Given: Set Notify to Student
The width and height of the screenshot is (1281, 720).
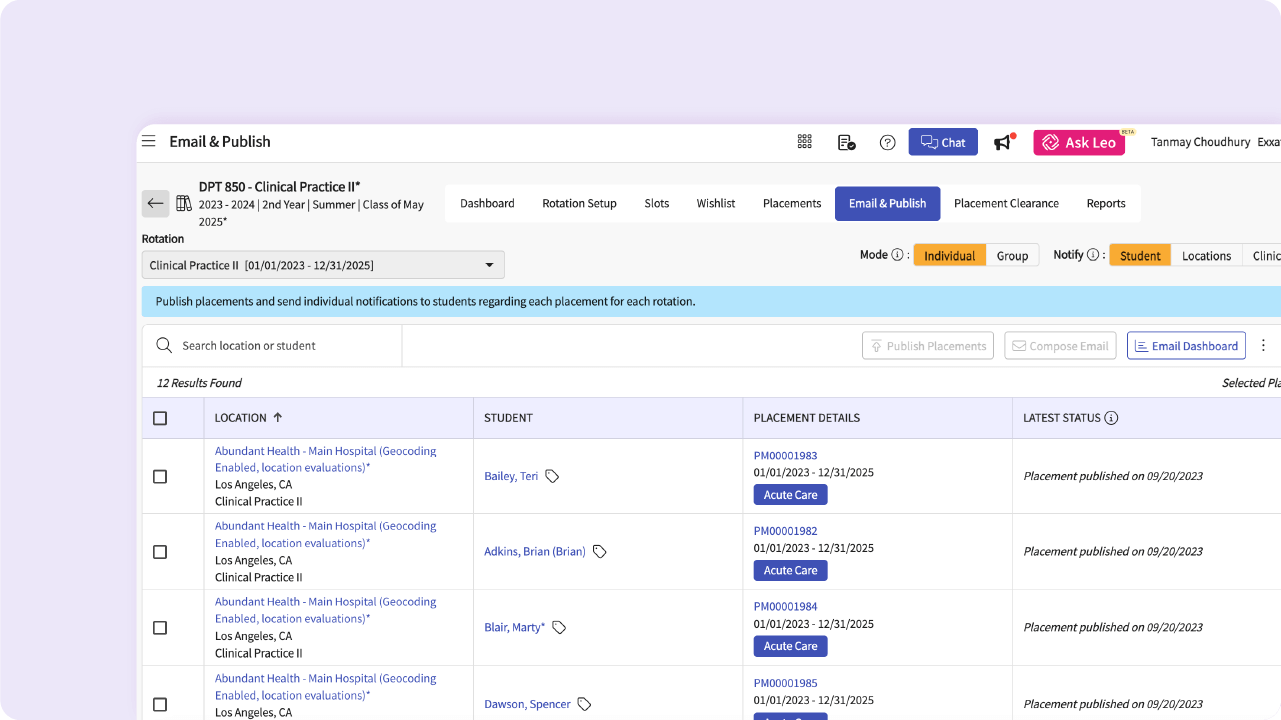Looking at the screenshot, I should click(1140, 255).
